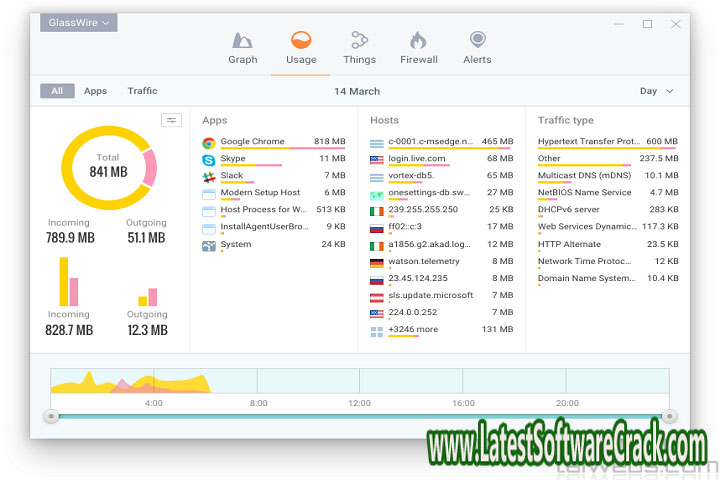
Task: Open the Alerts pin icon
Action: point(477,41)
